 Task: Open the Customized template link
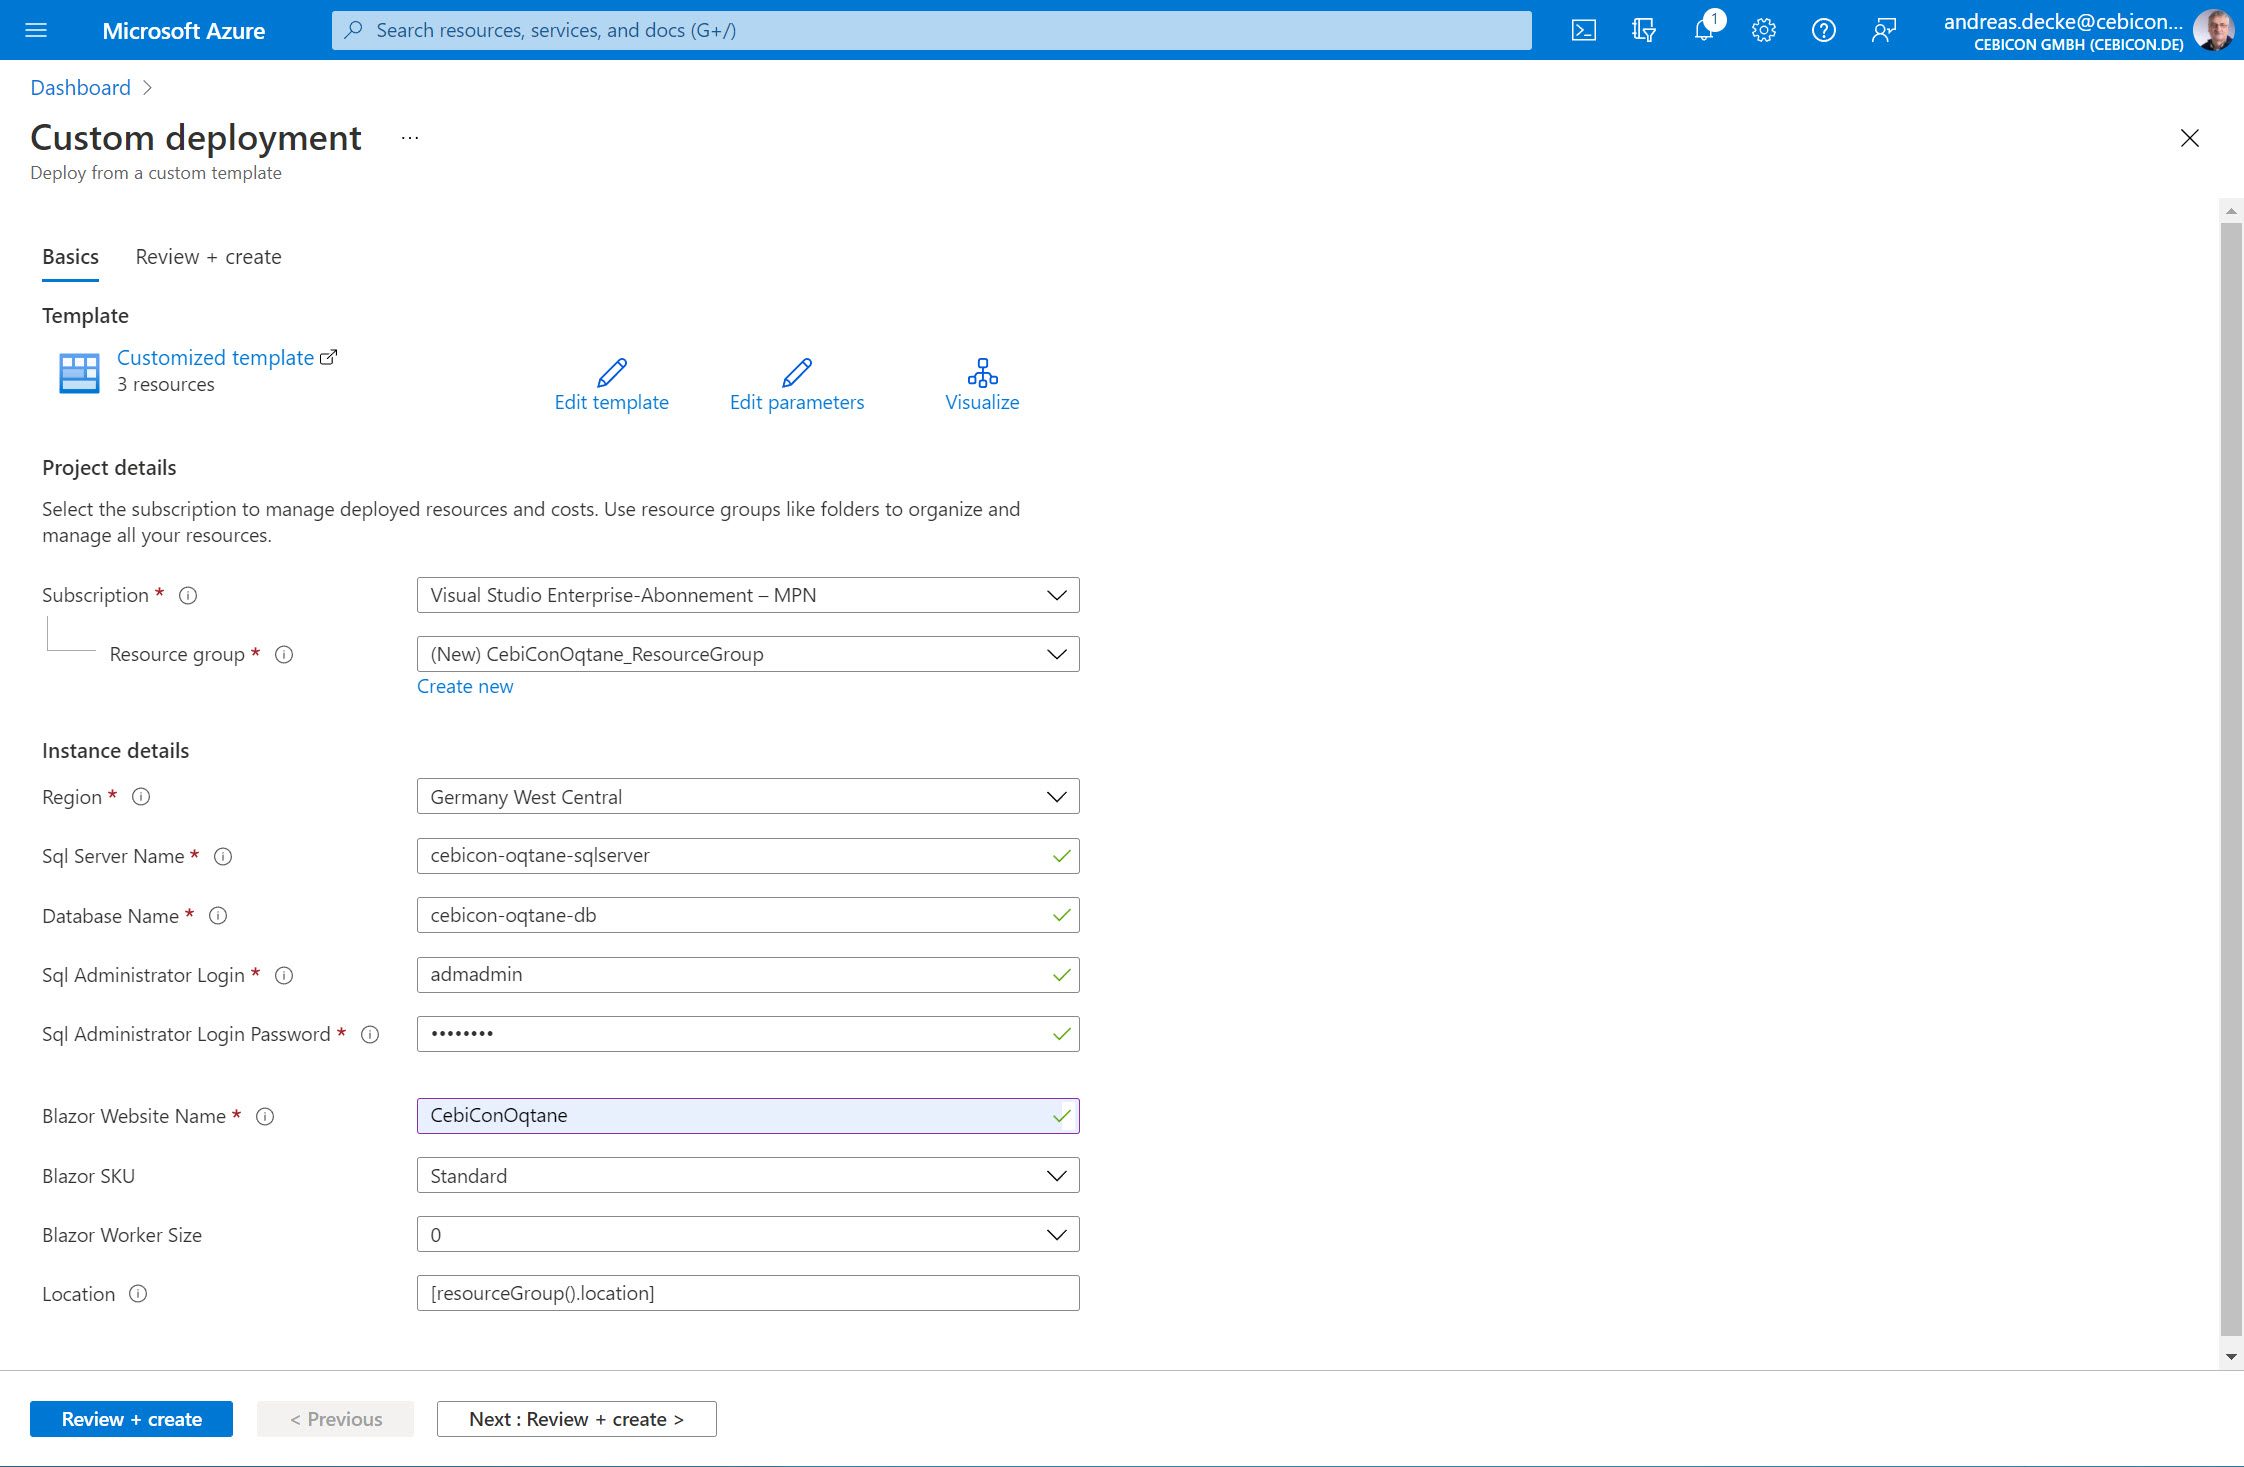[214, 357]
